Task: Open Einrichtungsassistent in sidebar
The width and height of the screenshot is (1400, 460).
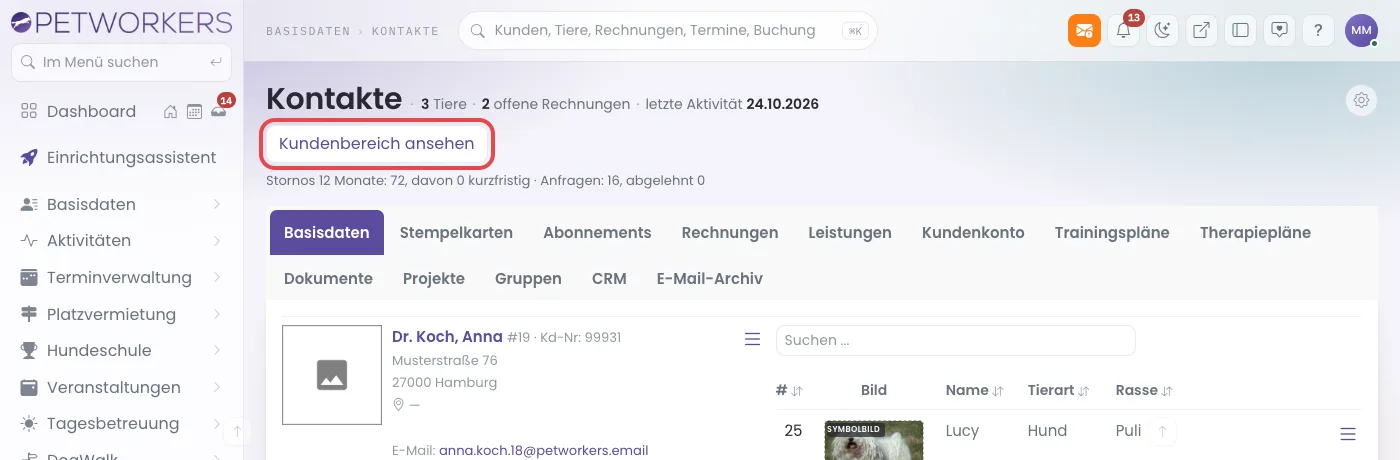Action: [131, 158]
